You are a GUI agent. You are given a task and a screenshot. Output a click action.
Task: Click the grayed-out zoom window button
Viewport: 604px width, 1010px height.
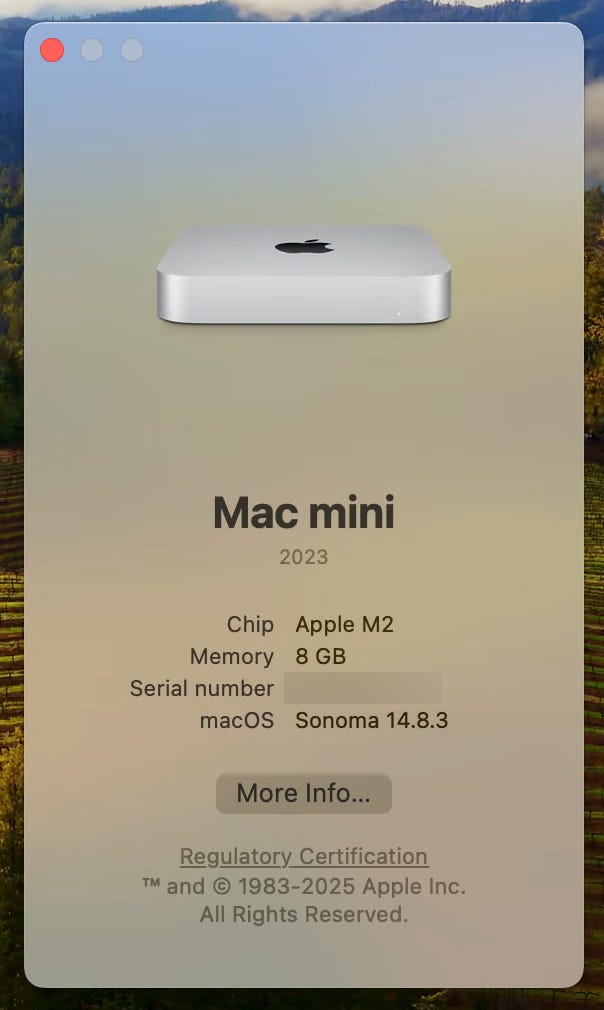(131, 50)
